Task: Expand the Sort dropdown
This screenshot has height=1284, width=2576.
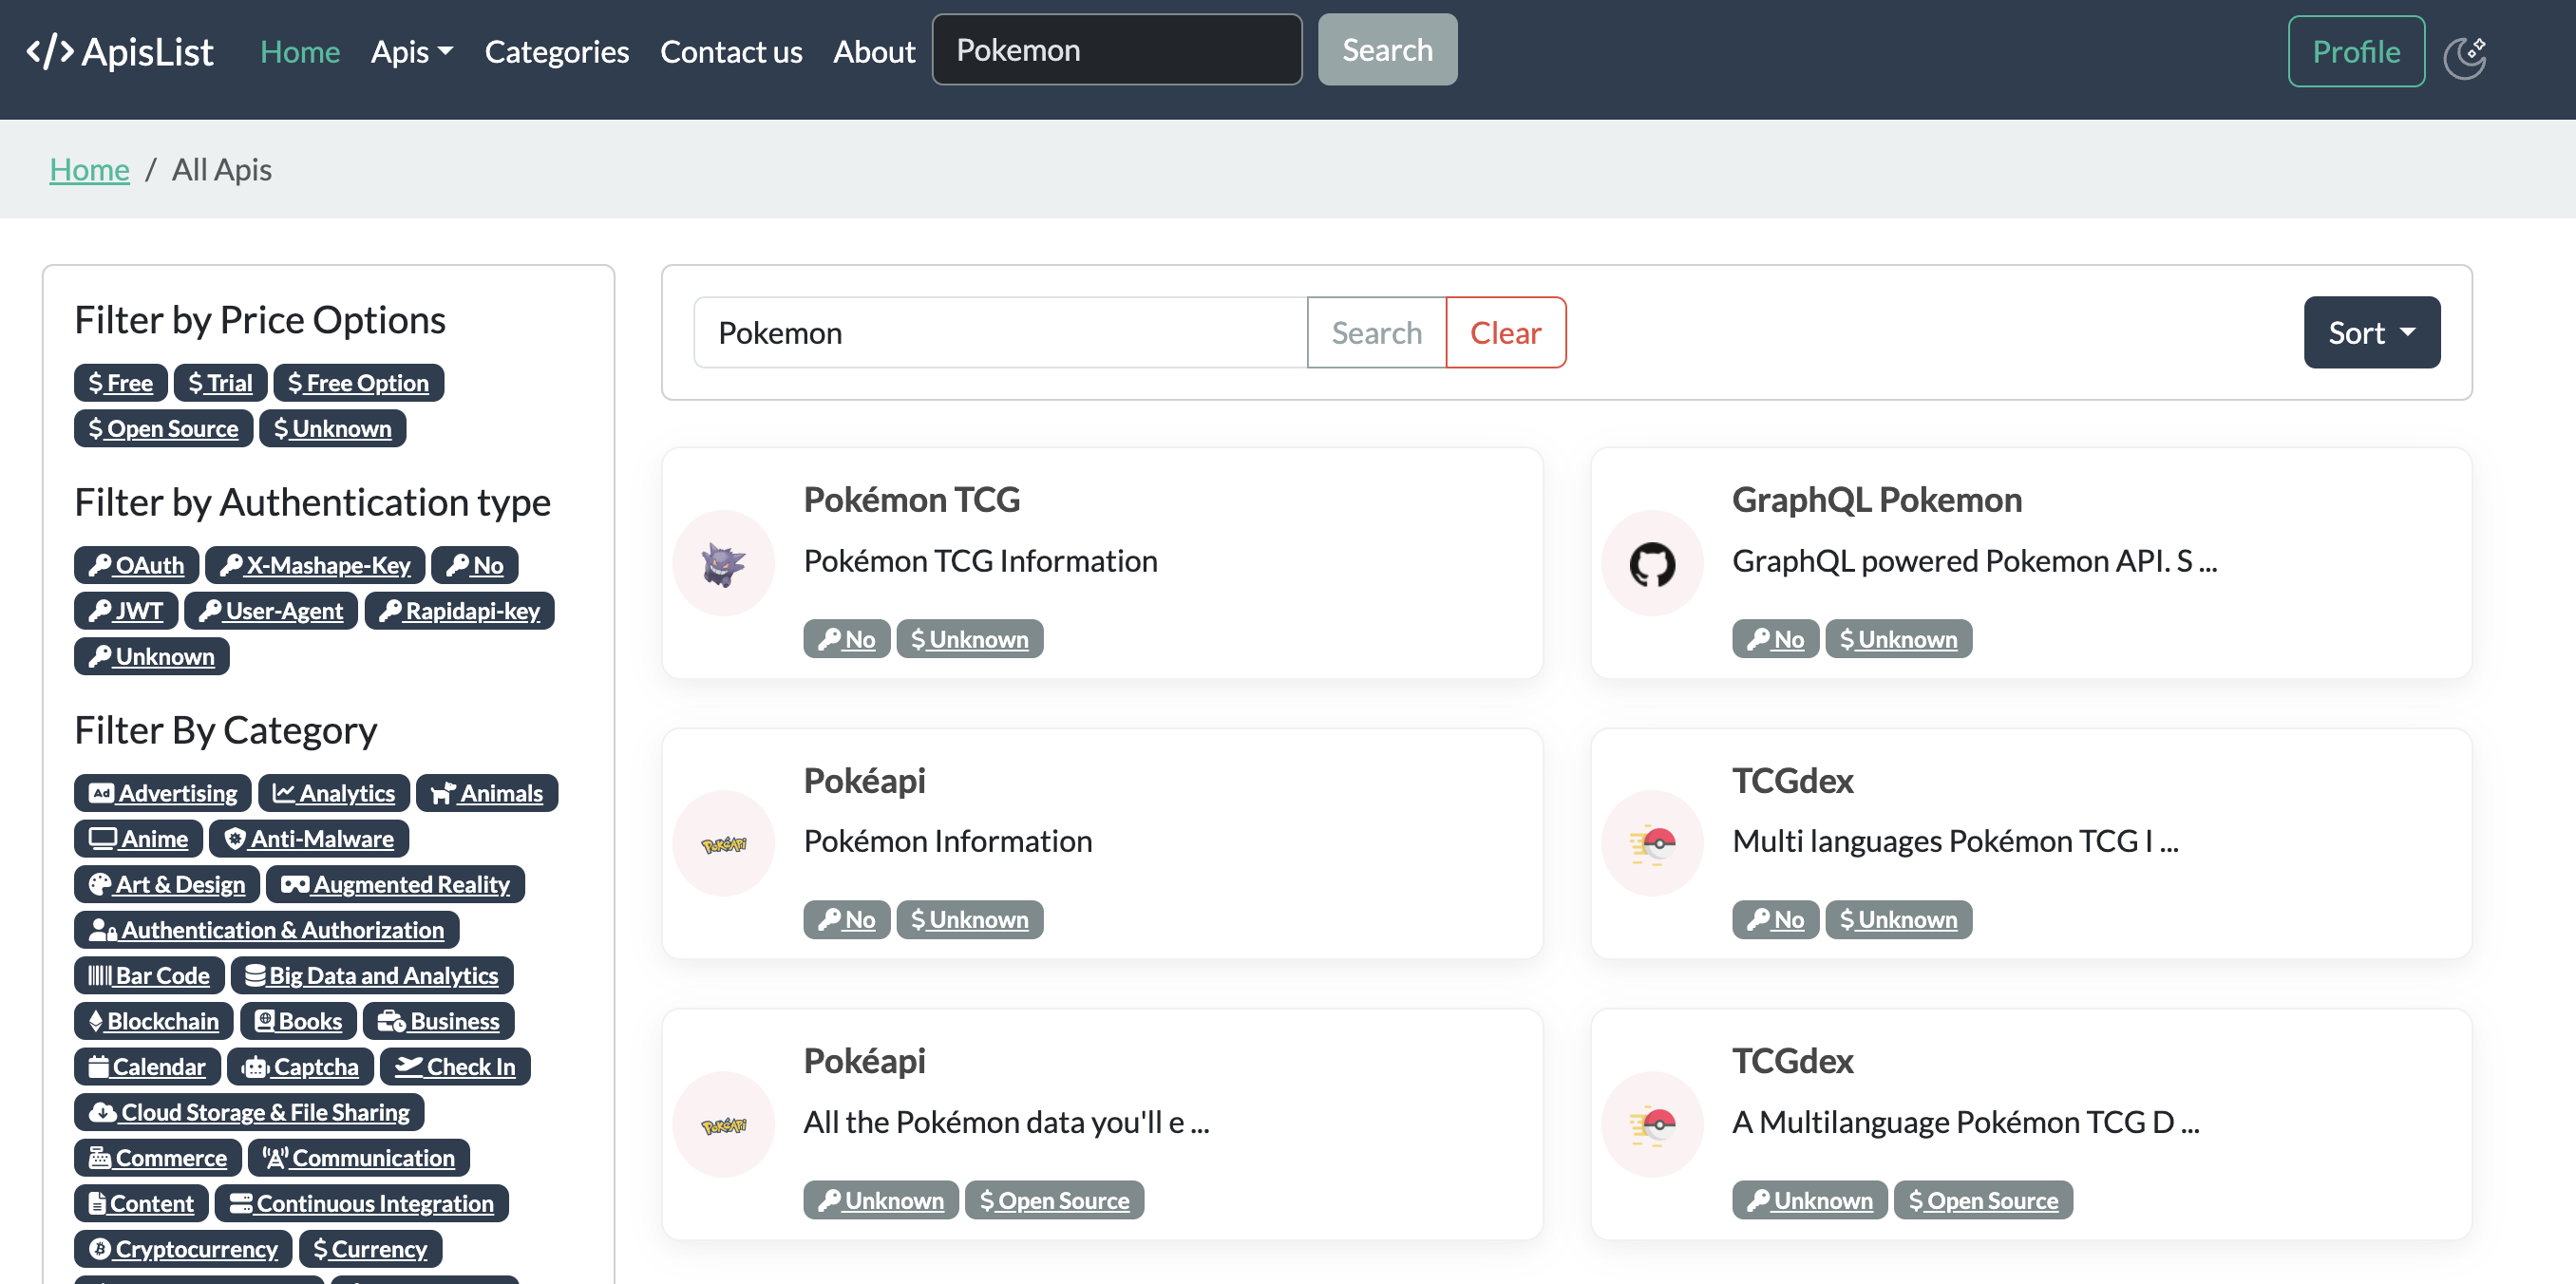Action: 2372,332
